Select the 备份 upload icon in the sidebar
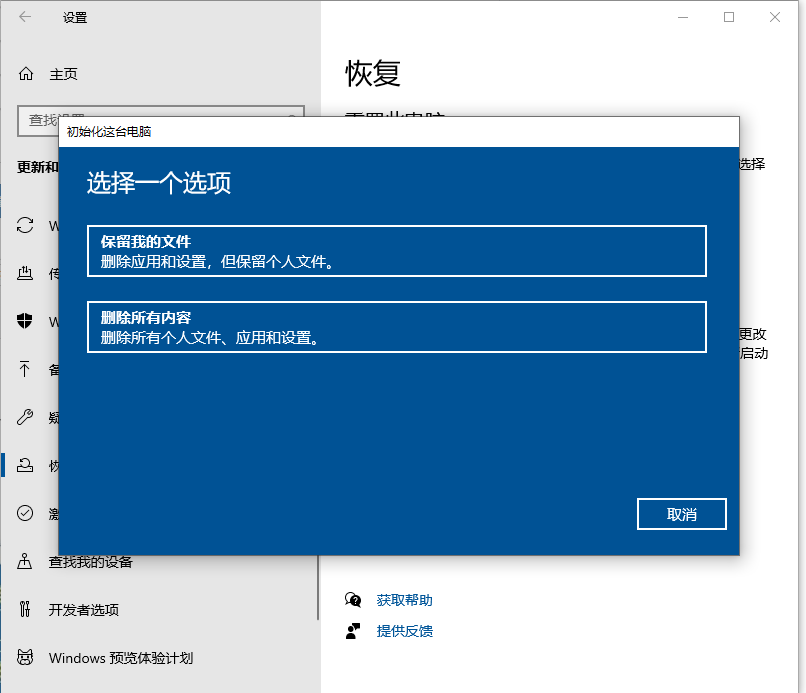 pyautogui.click(x=24, y=369)
